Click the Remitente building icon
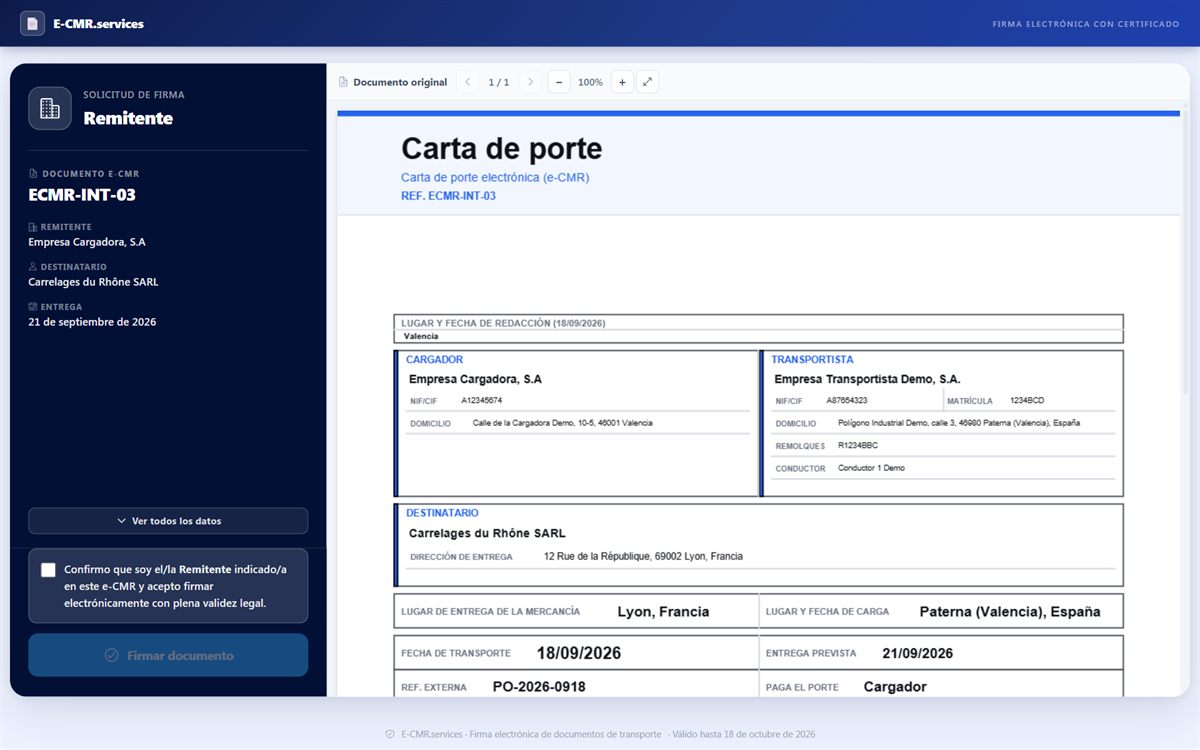 (x=50, y=108)
